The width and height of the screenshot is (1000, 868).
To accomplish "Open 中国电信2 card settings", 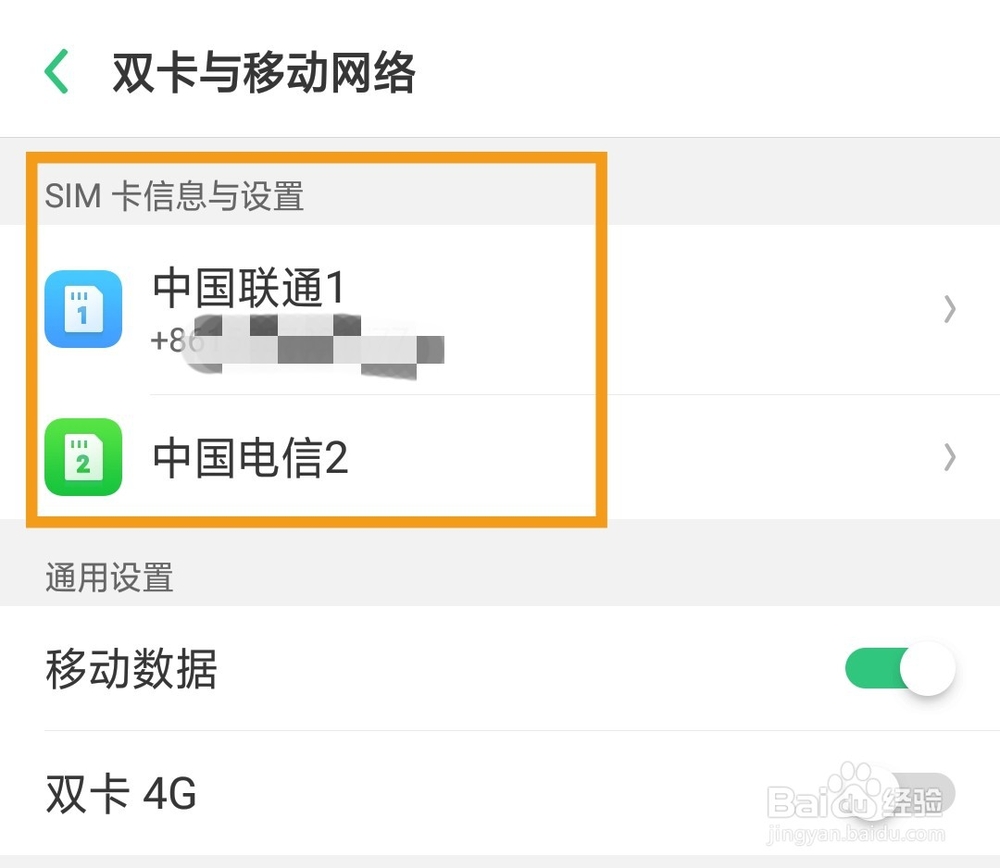I will coord(248,458).
